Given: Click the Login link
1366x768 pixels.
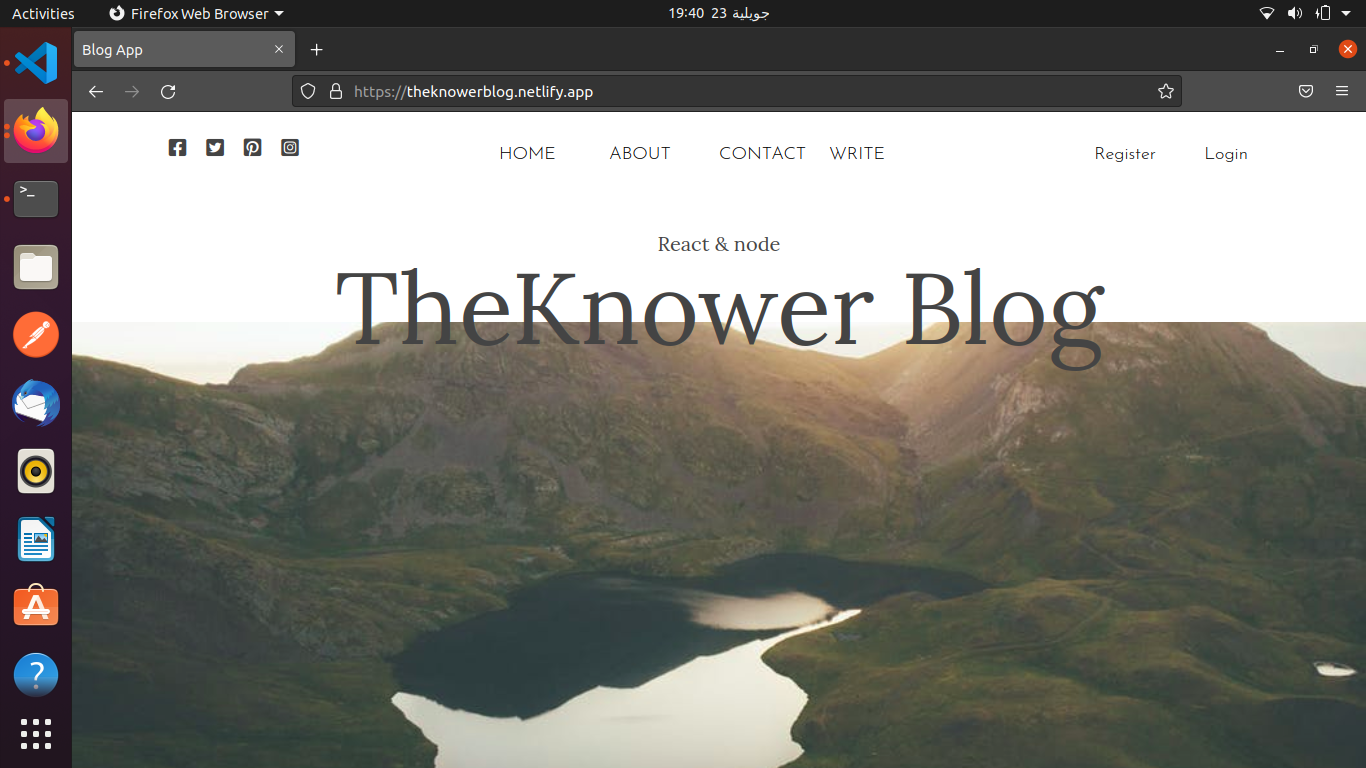Looking at the screenshot, I should (1225, 154).
